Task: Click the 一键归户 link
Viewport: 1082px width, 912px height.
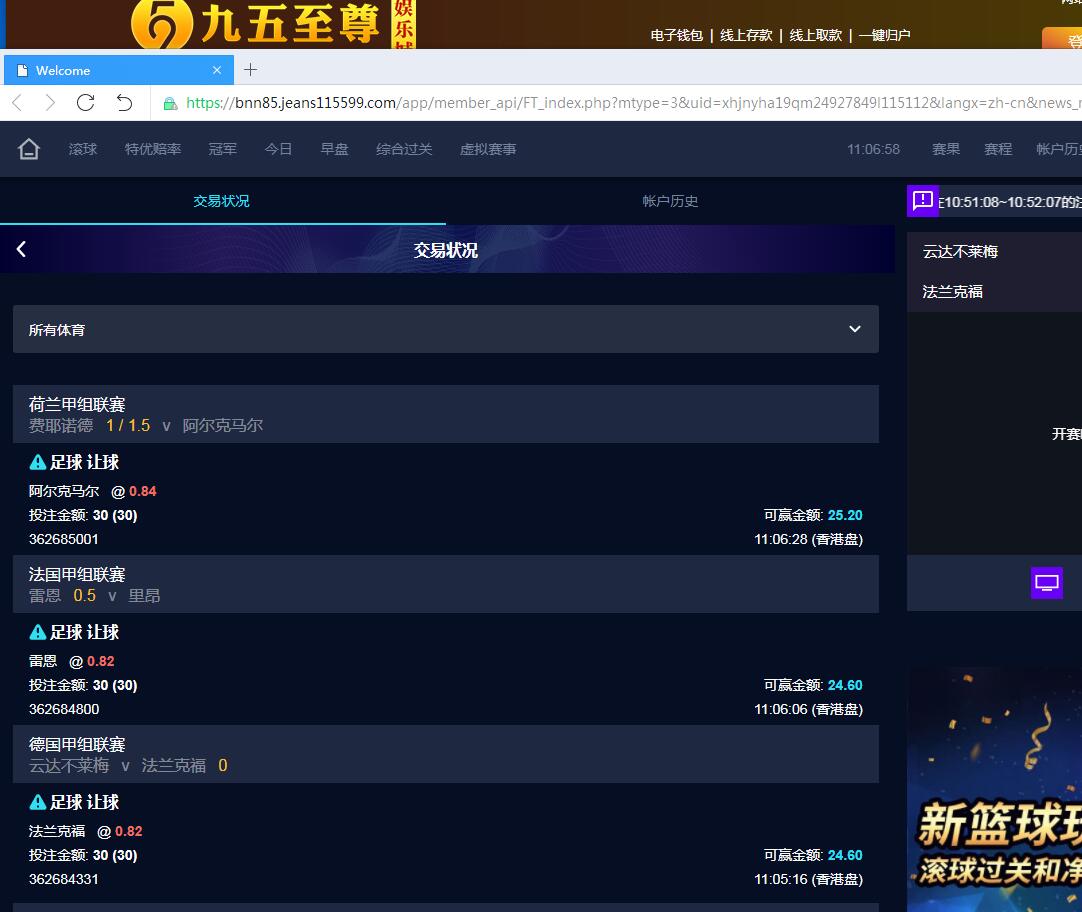Action: click(885, 35)
